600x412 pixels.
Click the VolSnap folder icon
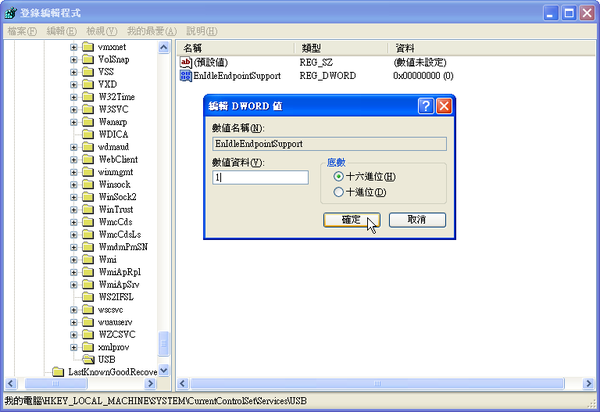[x=88, y=59]
